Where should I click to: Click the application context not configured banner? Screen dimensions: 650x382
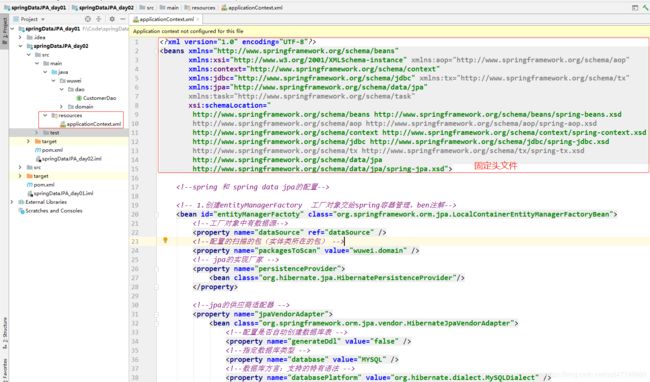(x=389, y=31)
